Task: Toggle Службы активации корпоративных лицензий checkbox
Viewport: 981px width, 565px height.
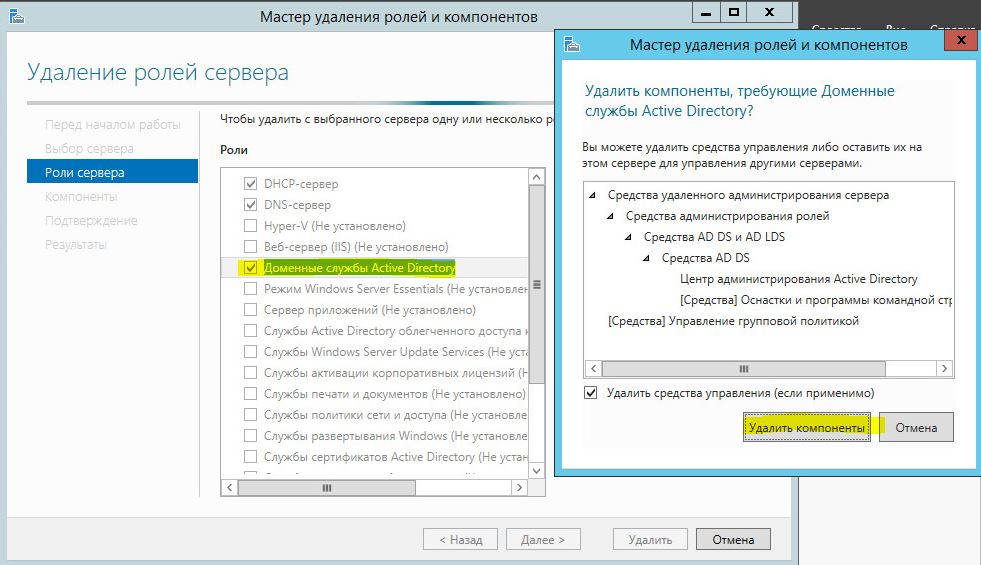Action: click(x=250, y=373)
